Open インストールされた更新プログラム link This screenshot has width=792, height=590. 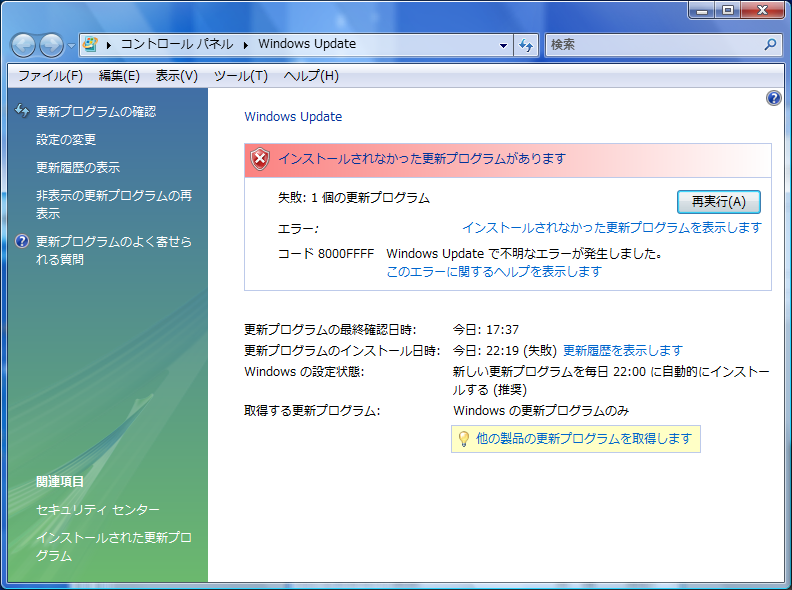tap(114, 547)
